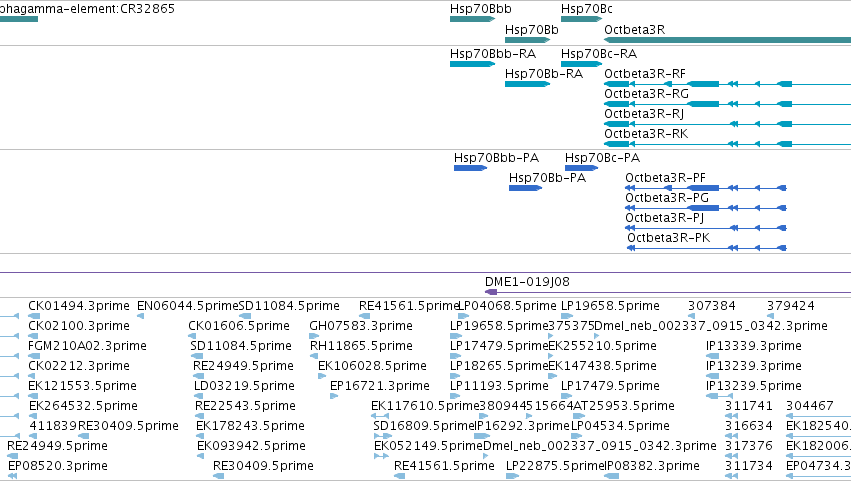Click the Hsp70Bb-RA transcript
This screenshot has height=481, width=851.
(543, 74)
